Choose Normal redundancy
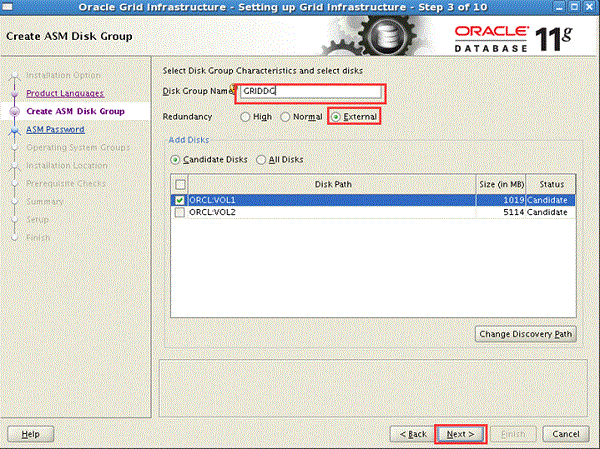600x449 pixels. (x=285, y=117)
